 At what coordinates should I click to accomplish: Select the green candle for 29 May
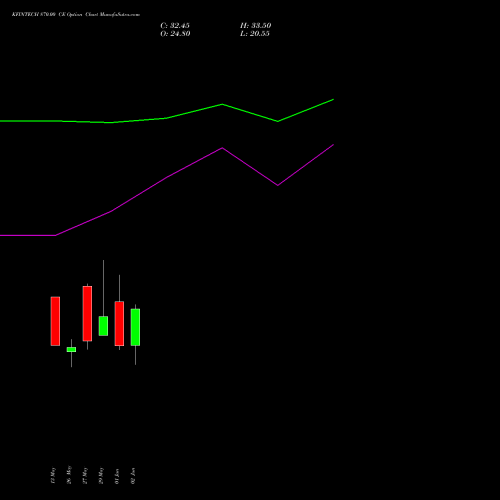[x=103, y=326]
